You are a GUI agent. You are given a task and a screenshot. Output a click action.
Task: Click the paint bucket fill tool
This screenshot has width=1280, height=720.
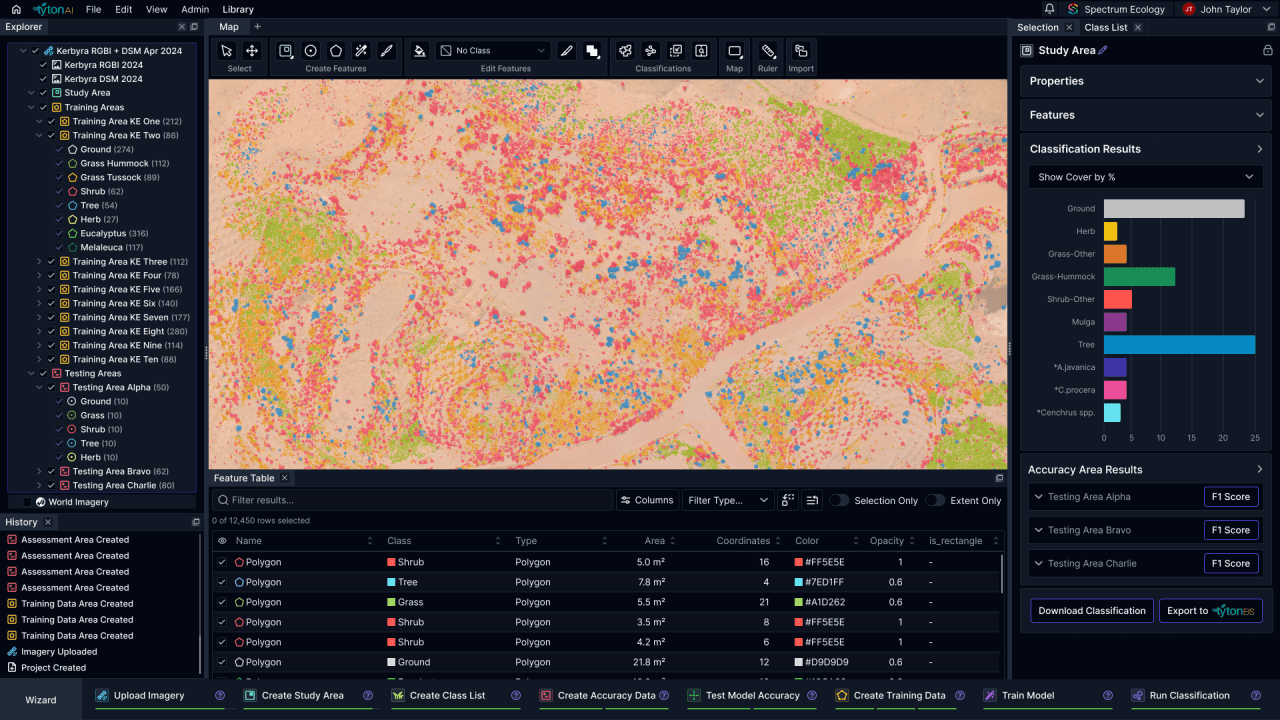tap(420, 51)
